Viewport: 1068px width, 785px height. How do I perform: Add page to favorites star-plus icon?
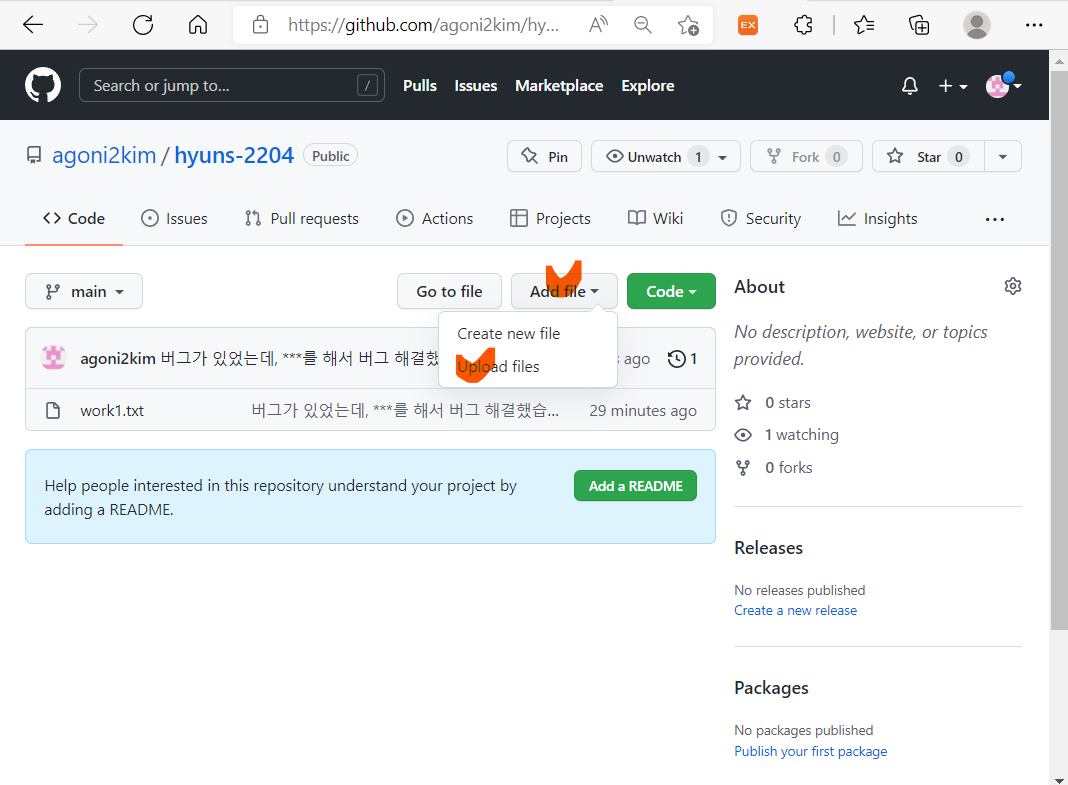688,25
